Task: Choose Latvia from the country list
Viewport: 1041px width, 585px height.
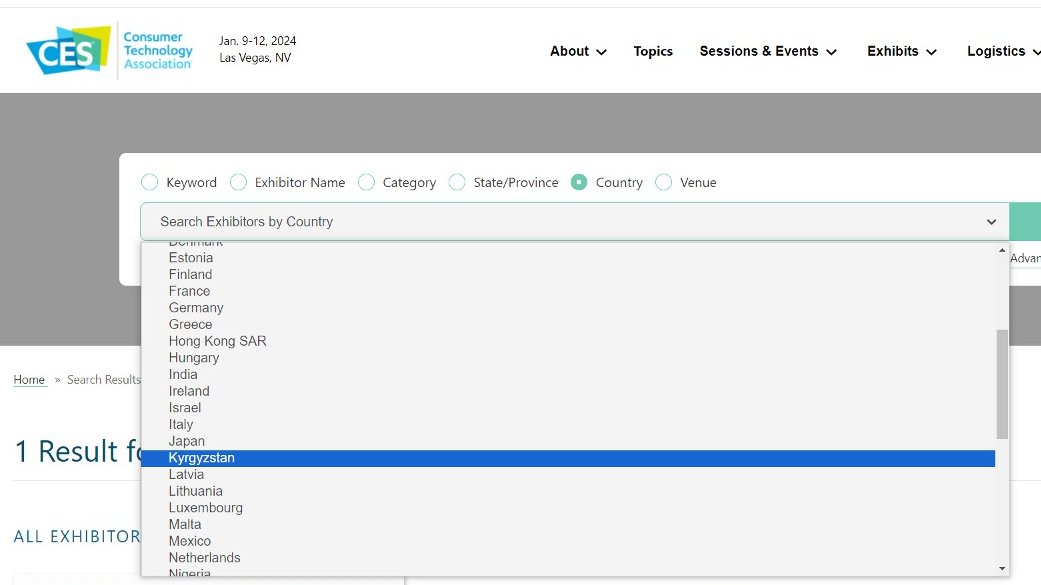Action: [x=568, y=475]
